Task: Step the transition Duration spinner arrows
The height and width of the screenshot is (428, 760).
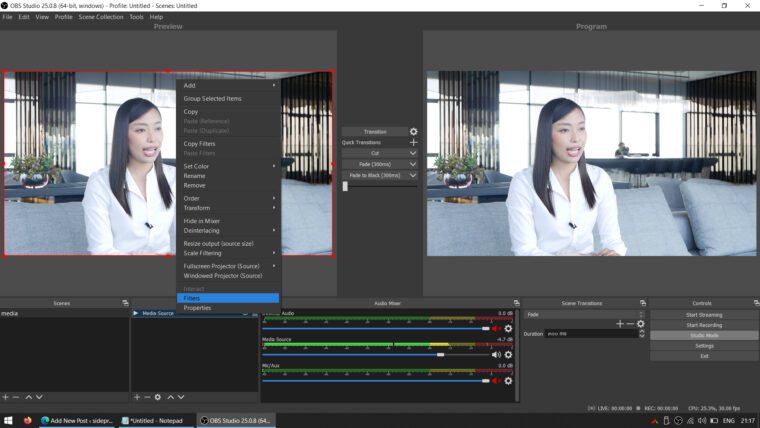Action: click(x=642, y=334)
